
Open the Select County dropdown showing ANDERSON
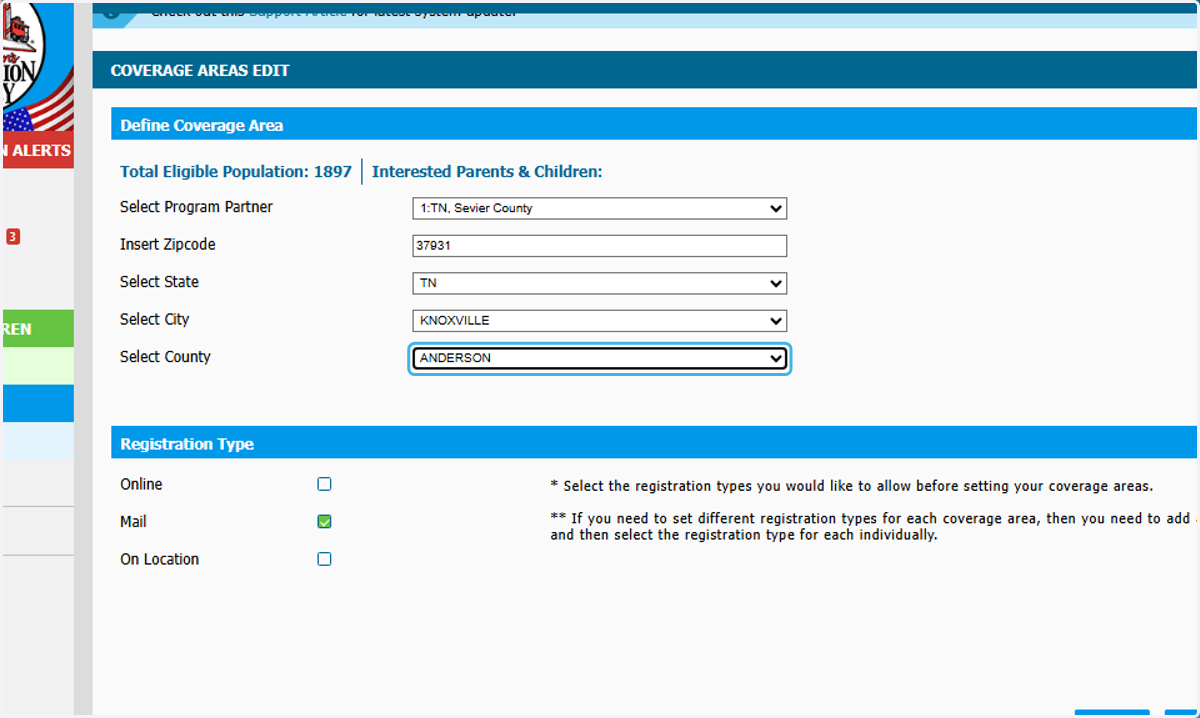(599, 358)
